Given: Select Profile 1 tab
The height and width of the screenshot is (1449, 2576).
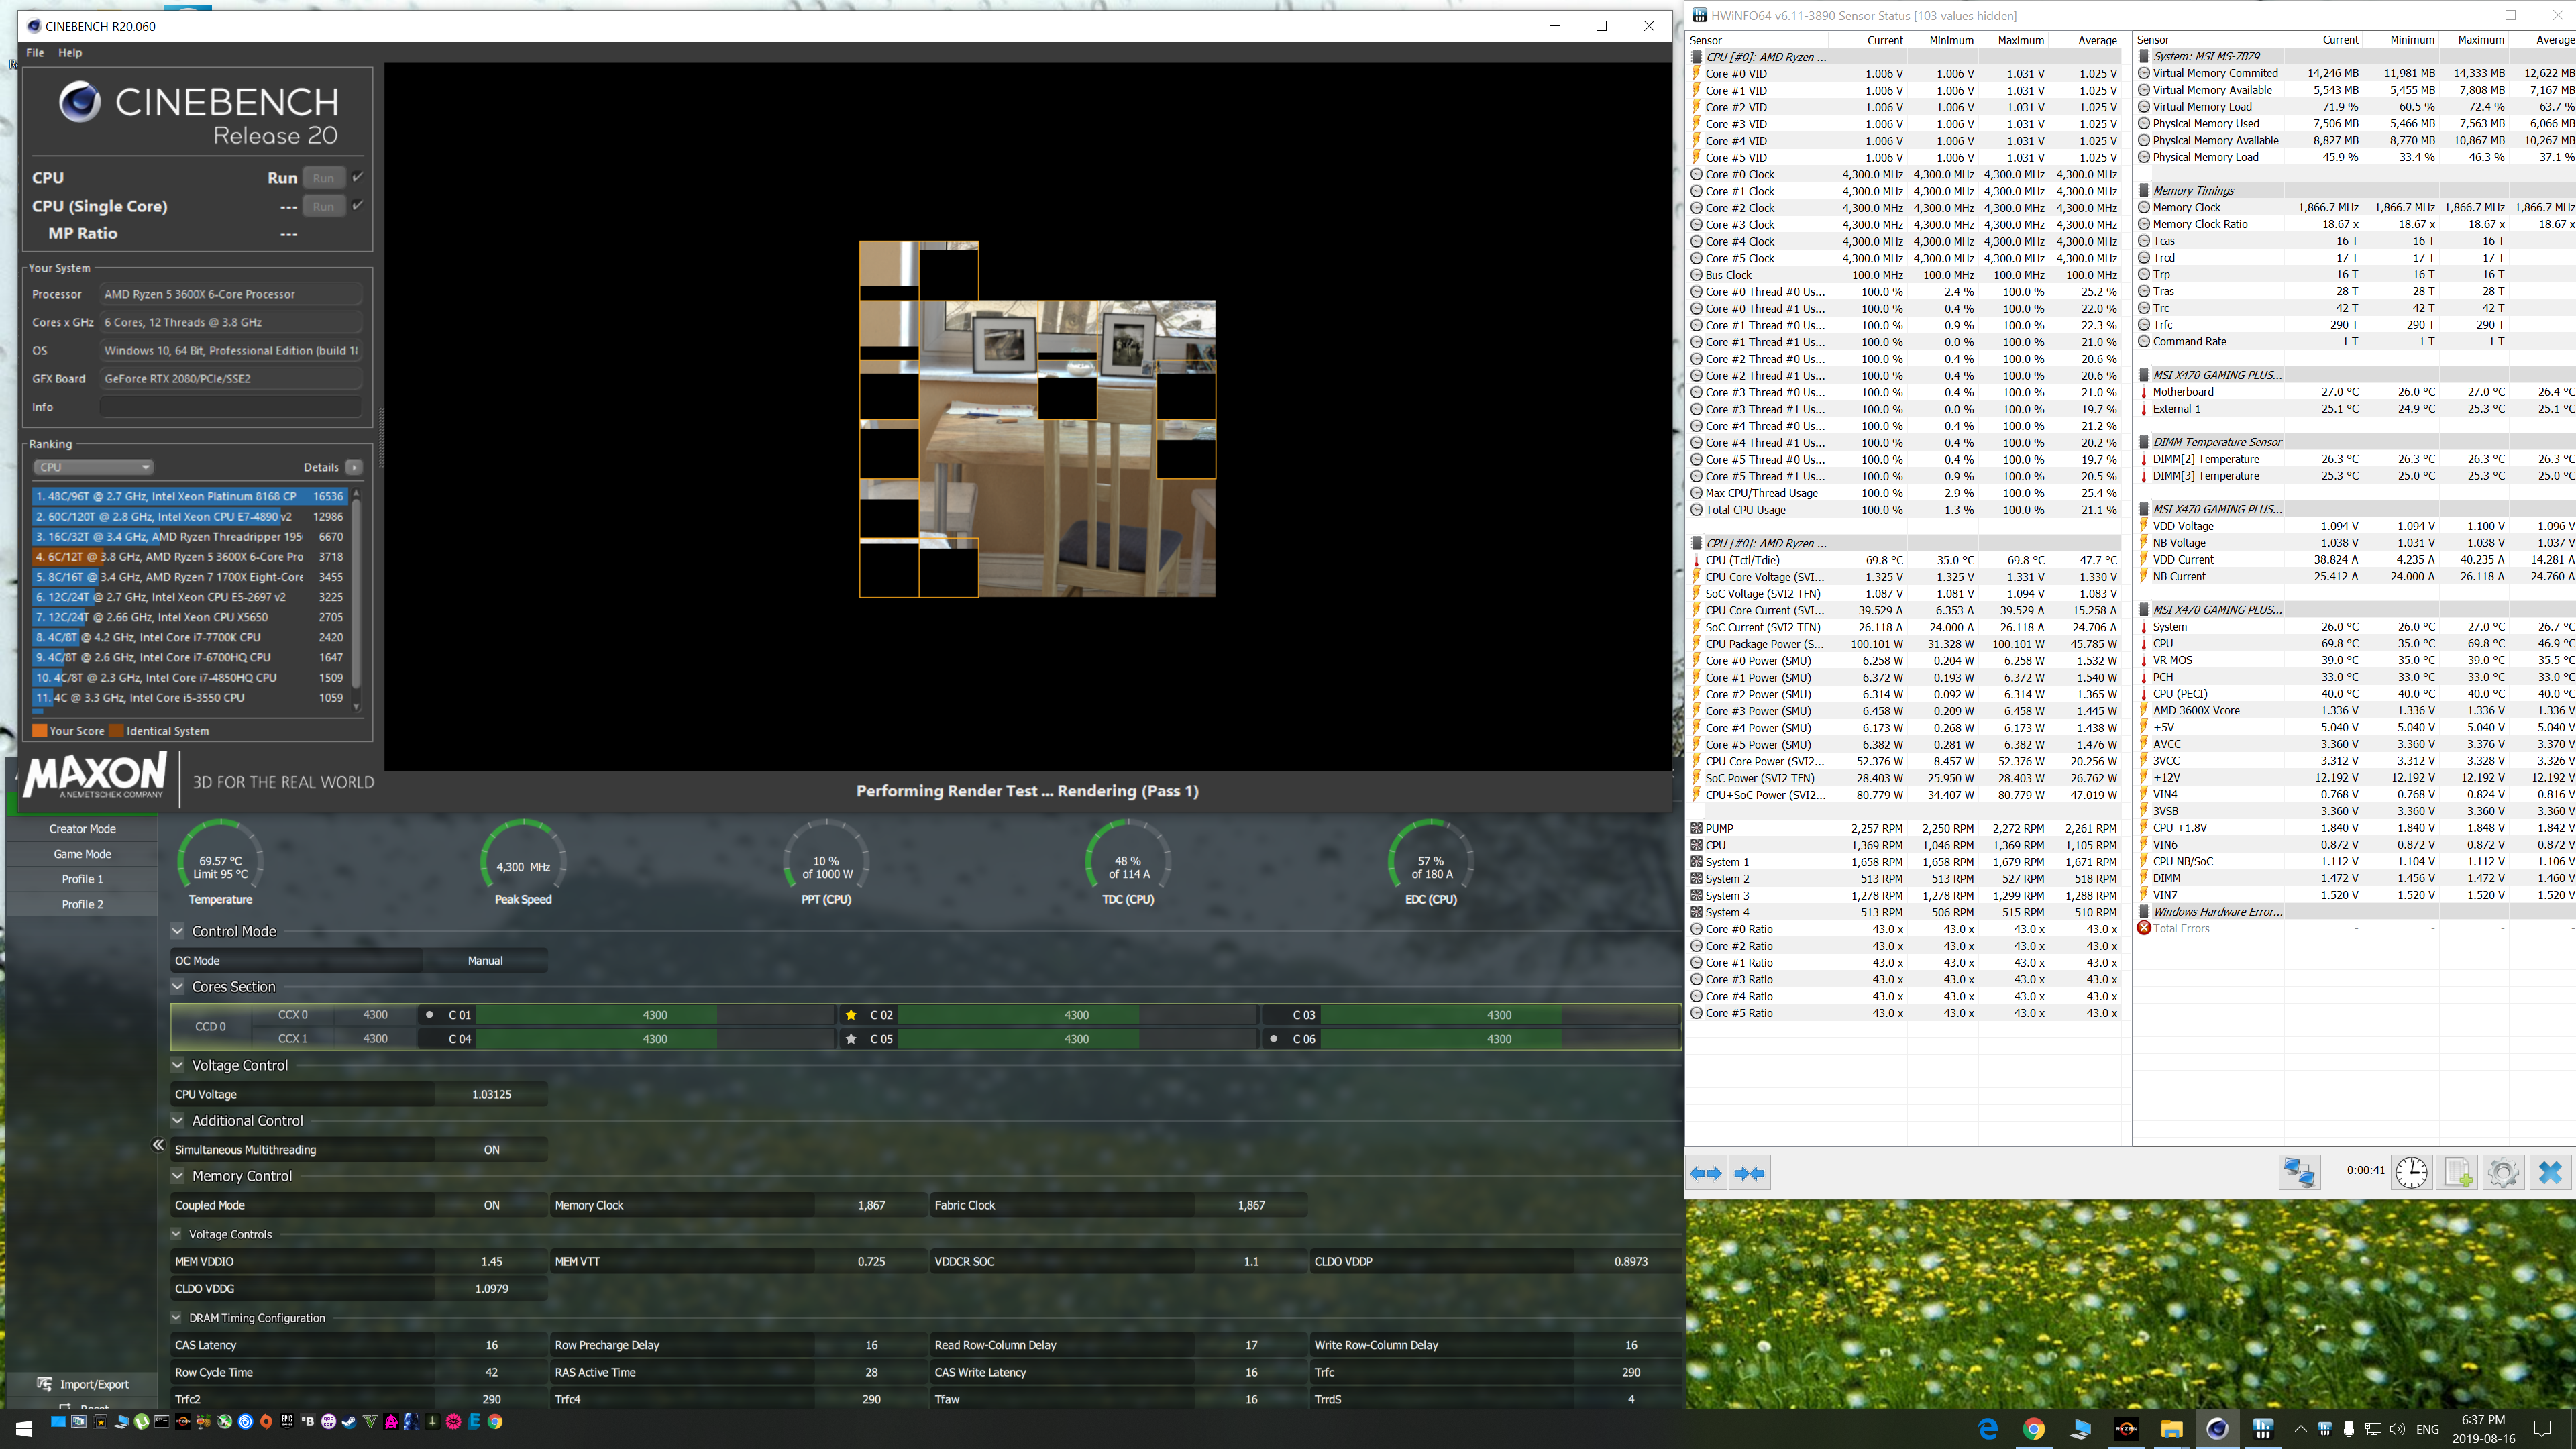Looking at the screenshot, I should point(82,878).
